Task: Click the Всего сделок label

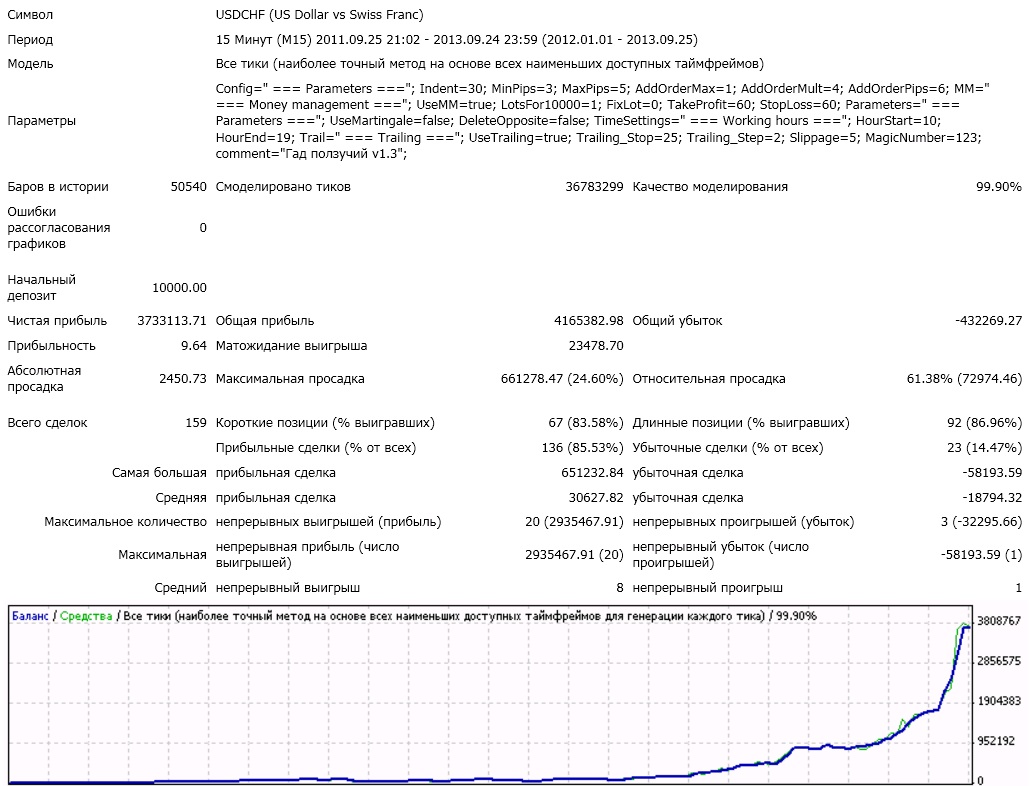Action: point(47,423)
